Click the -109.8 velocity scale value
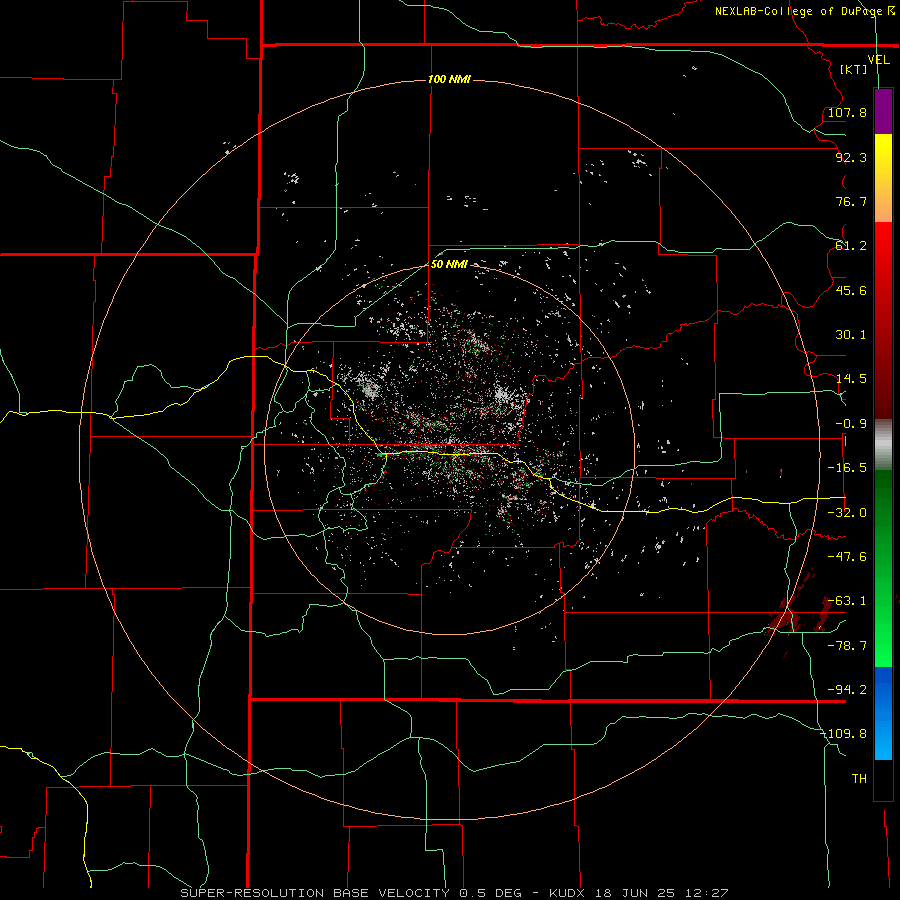900x900 pixels. (843, 734)
